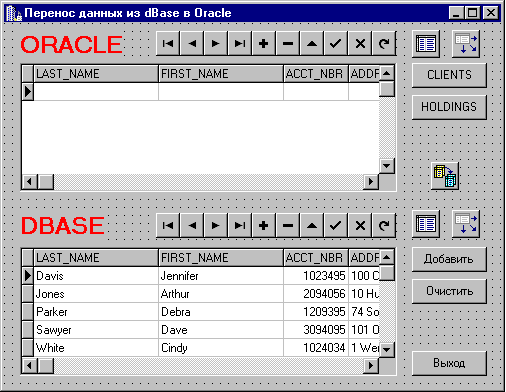Click the Выход button
The image size is (506, 392).
(x=449, y=363)
